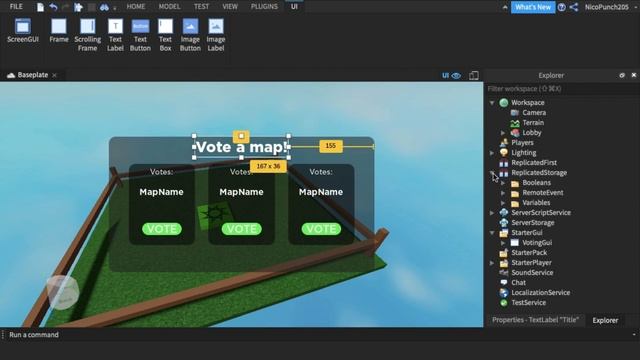
Task: Expand the Lobby model node
Action: click(x=503, y=133)
